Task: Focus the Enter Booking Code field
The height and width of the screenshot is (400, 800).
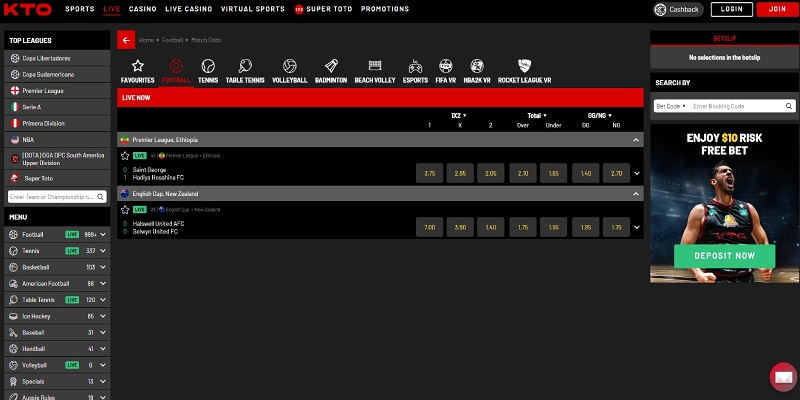Action: pos(737,106)
